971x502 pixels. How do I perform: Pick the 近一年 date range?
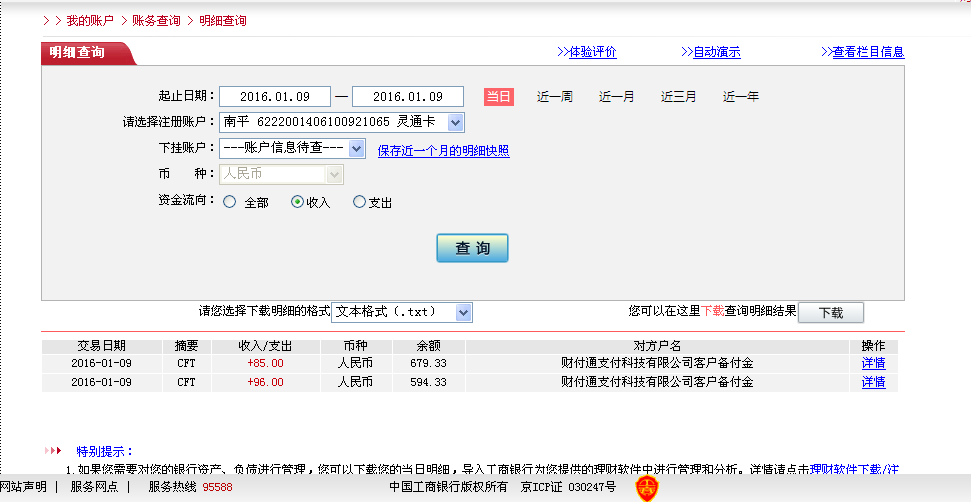(x=740, y=97)
